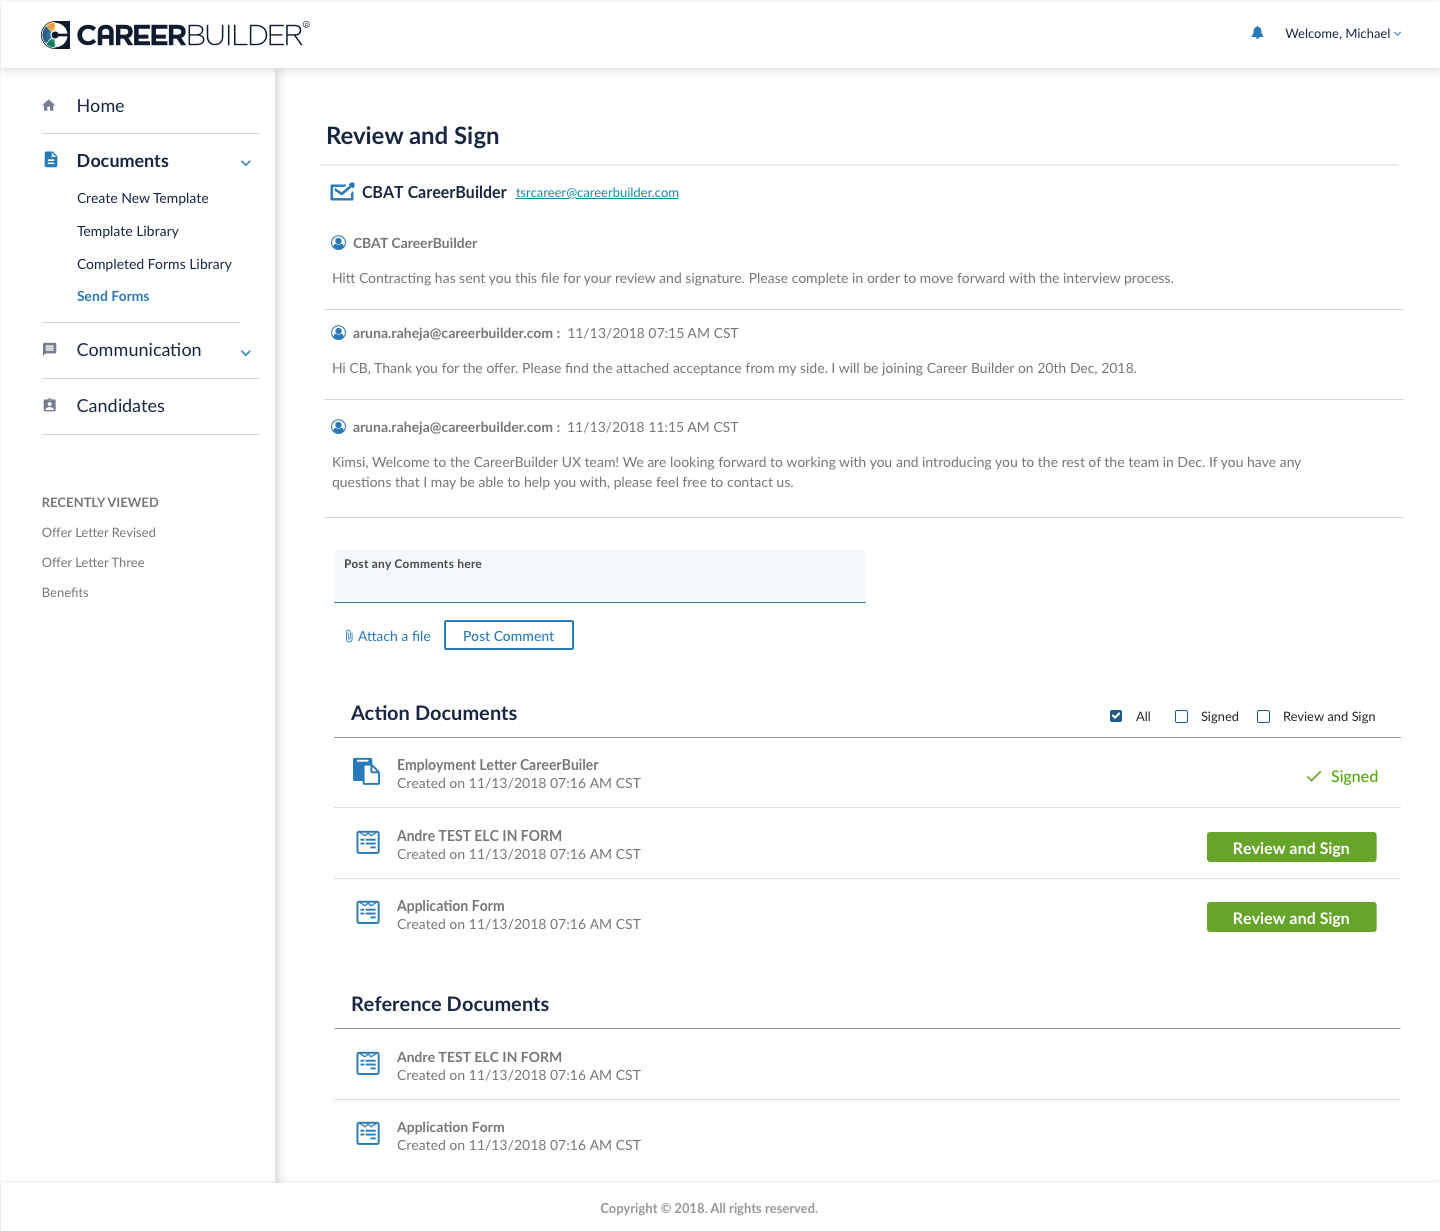Collapse the Documents menu chevron
The height and width of the screenshot is (1231, 1440).
coord(246,163)
